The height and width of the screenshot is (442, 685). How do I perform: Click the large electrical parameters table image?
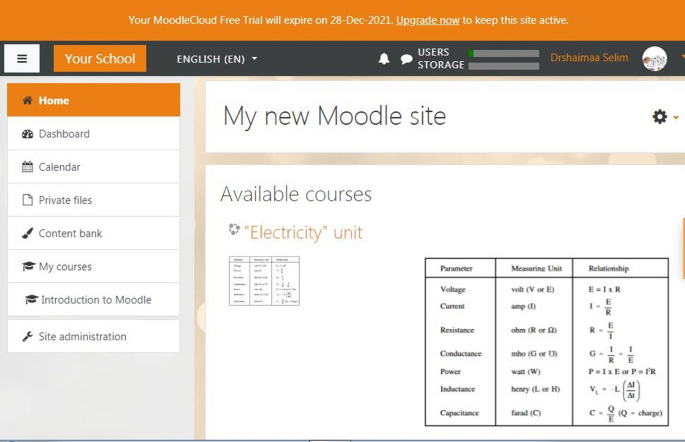(x=547, y=342)
